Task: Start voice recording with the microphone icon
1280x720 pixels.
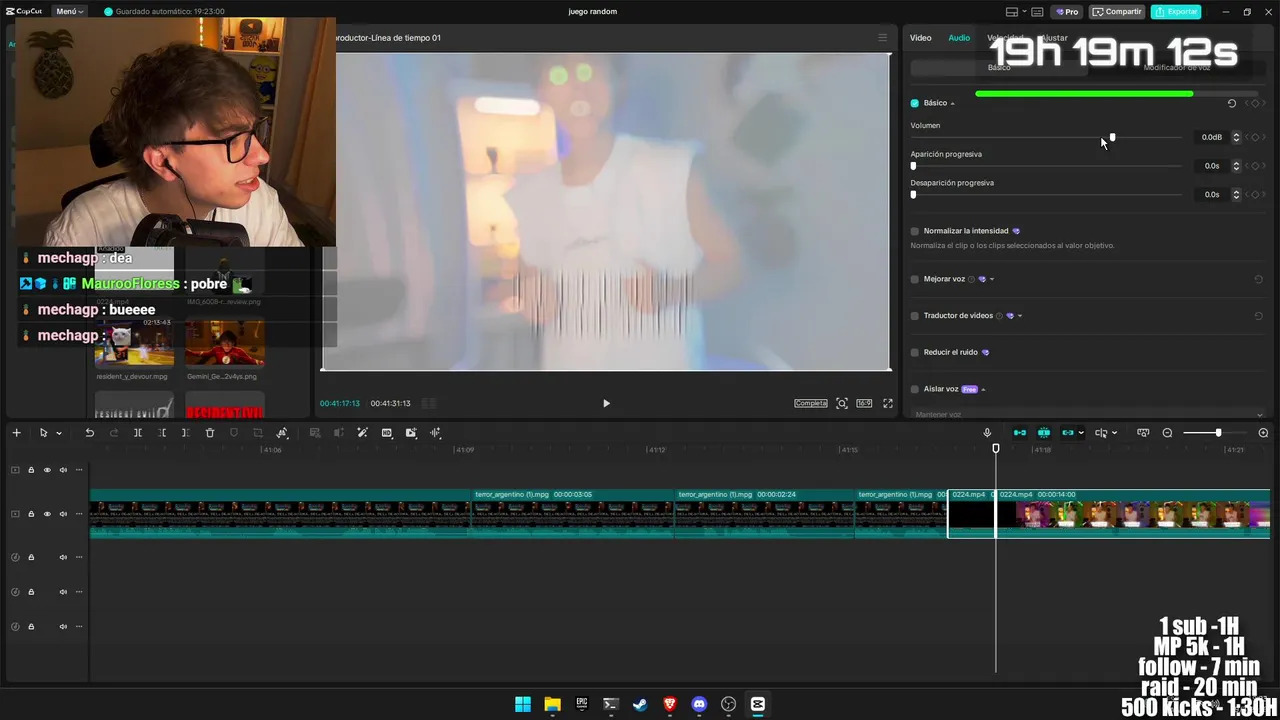Action: 987,433
